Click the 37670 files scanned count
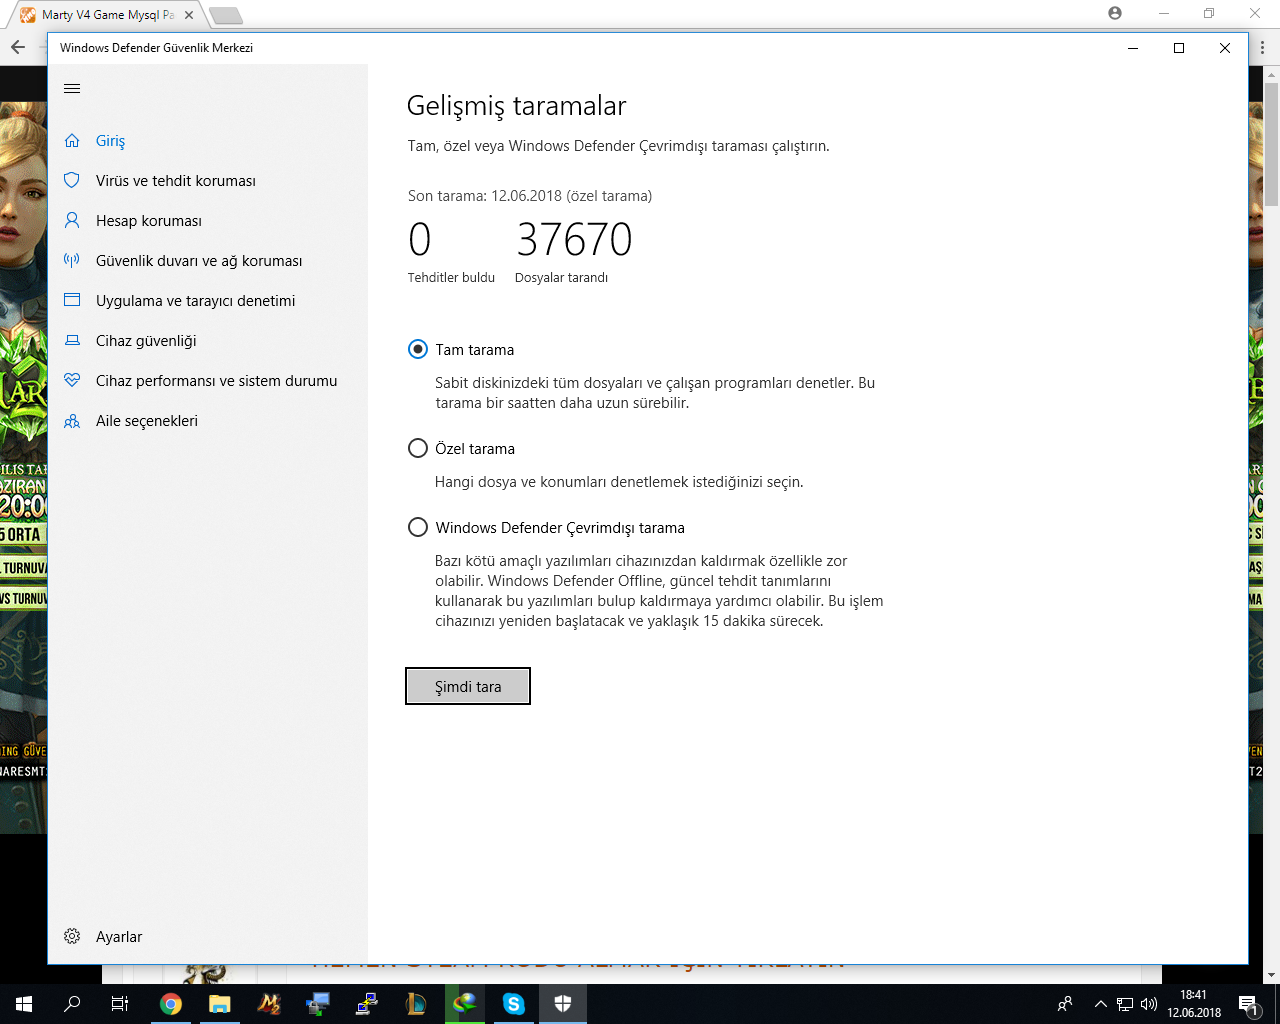1280x1024 pixels. pyautogui.click(x=574, y=240)
